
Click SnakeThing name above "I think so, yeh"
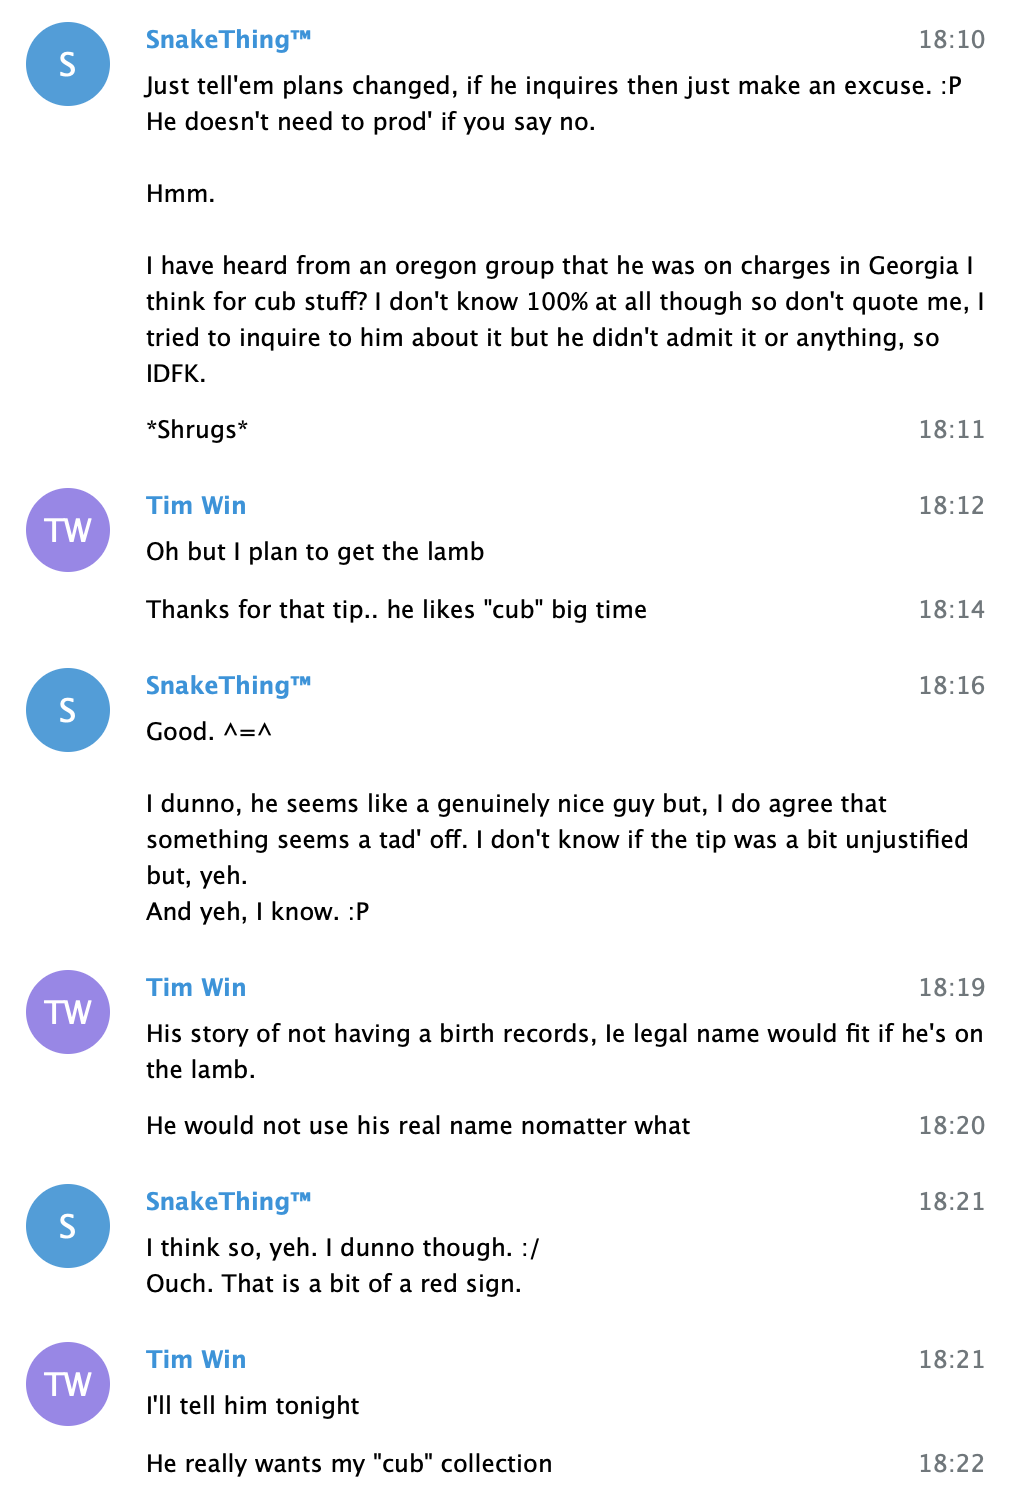[x=228, y=1202]
